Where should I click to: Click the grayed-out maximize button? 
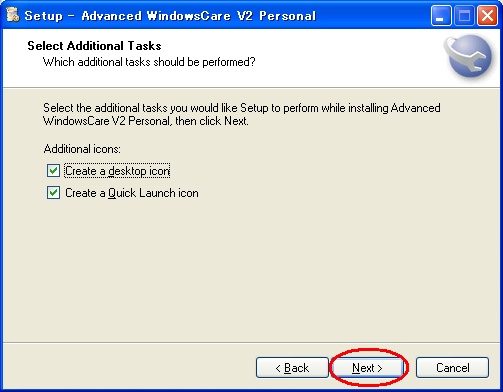(x=464, y=15)
